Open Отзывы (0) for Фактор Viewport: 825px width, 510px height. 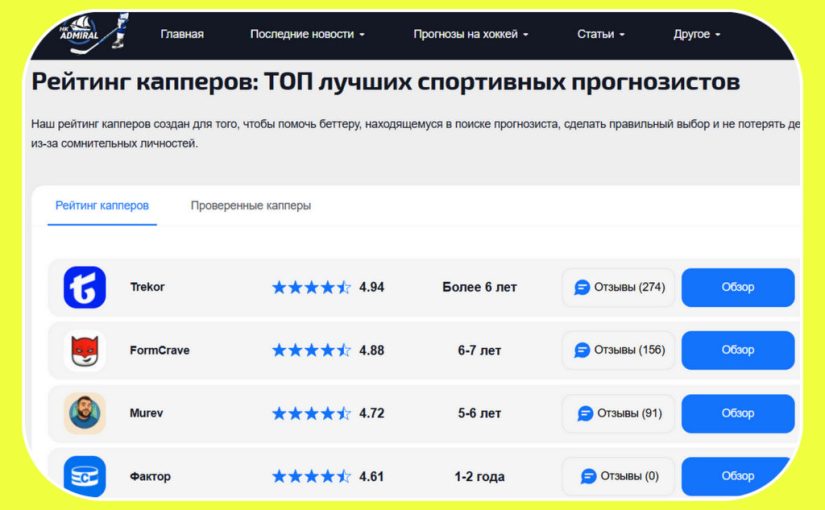pos(618,476)
